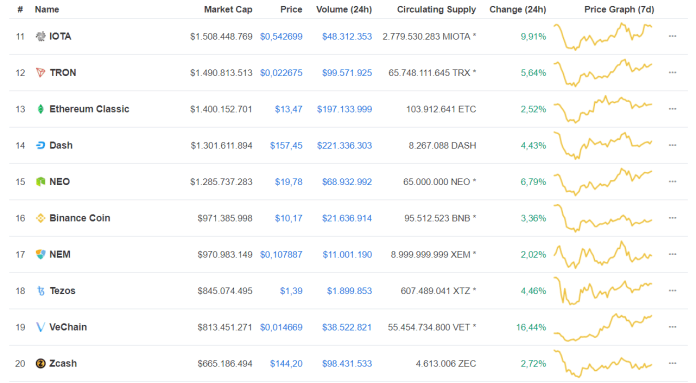
Task: Click the IOTA coin logo icon
Action: 40,36
